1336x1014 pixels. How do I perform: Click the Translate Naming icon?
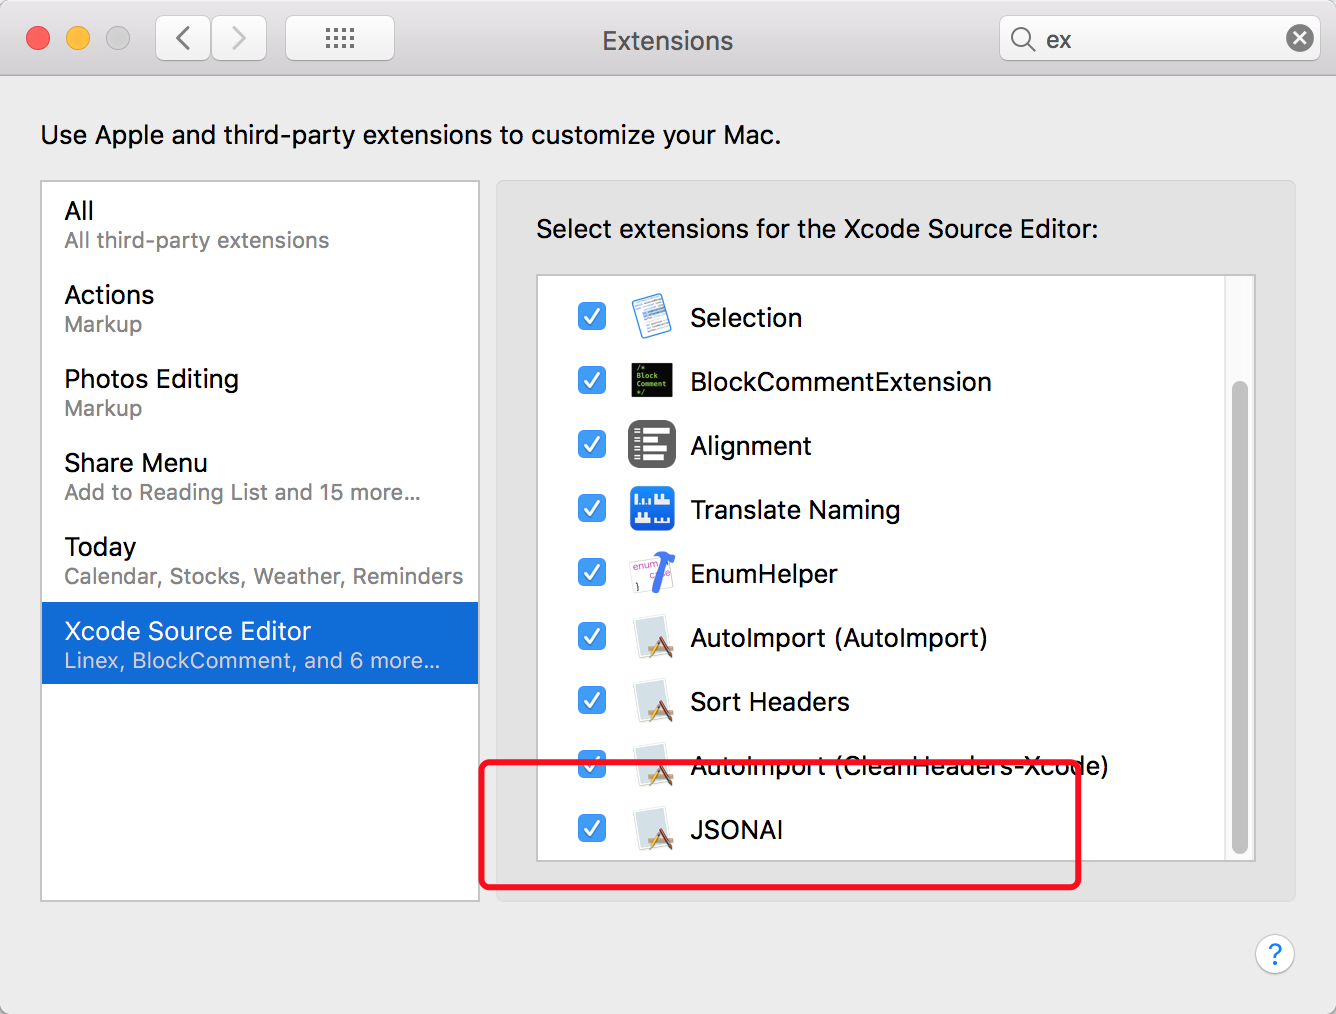pyautogui.click(x=652, y=509)
